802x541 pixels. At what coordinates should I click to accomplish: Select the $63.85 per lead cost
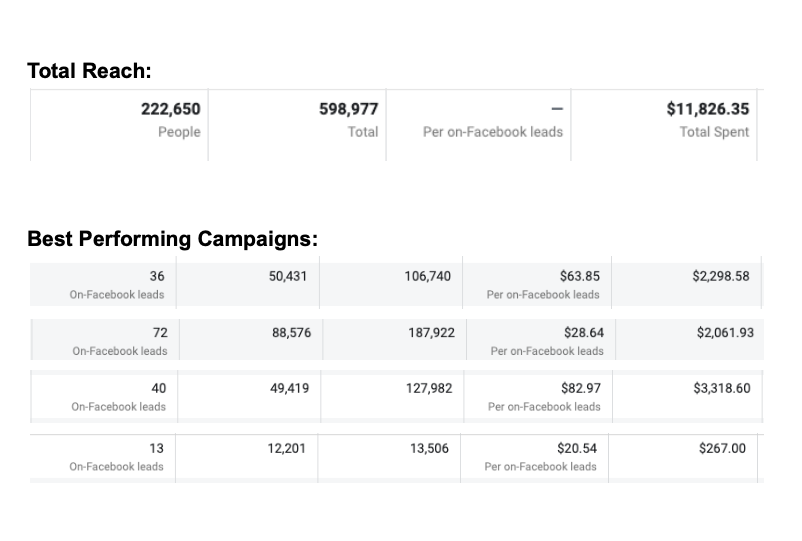(580, 276)
